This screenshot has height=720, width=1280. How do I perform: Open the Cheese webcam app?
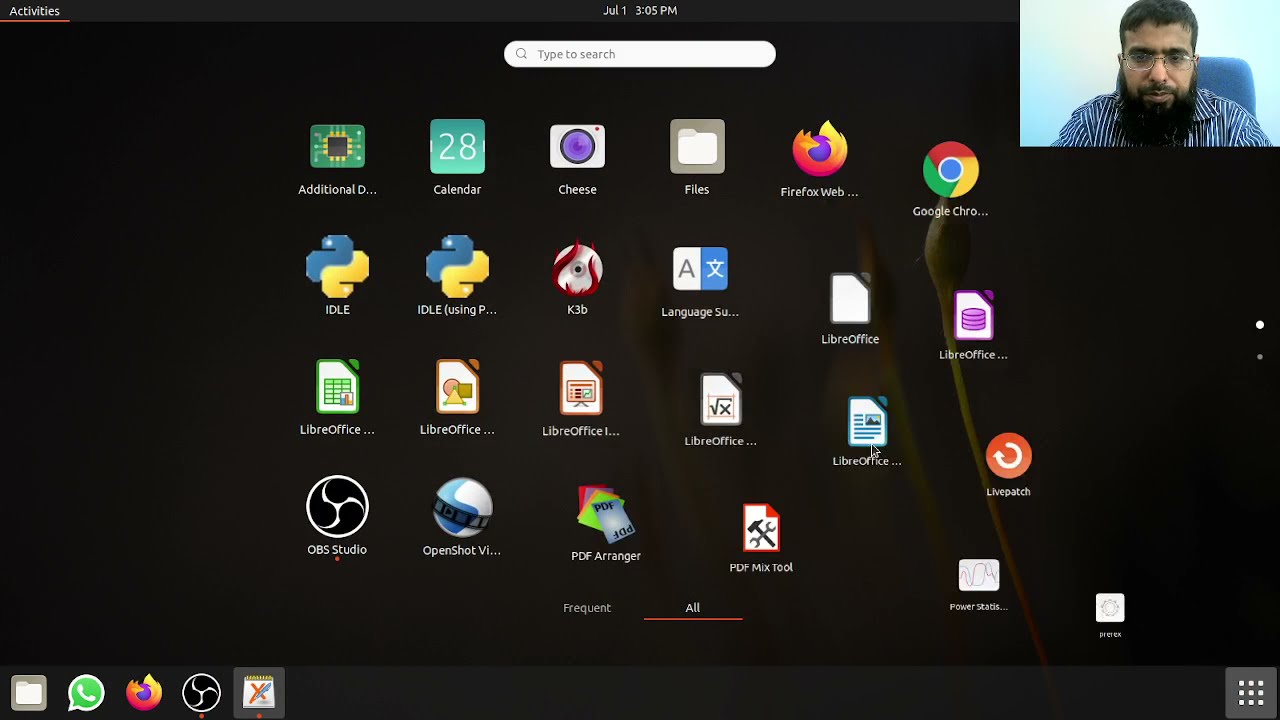(577, 148)
